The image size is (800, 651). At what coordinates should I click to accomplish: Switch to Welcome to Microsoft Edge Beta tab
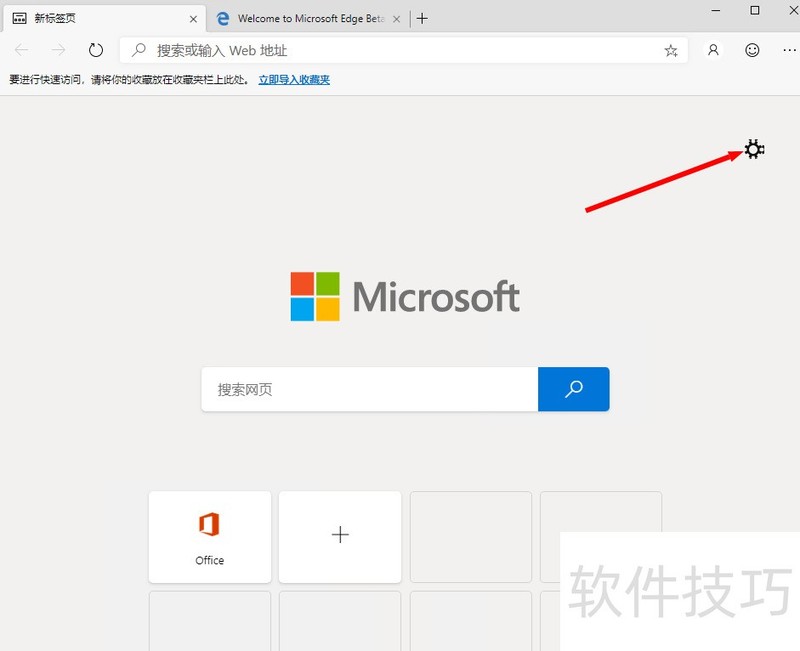click(309, 19)
